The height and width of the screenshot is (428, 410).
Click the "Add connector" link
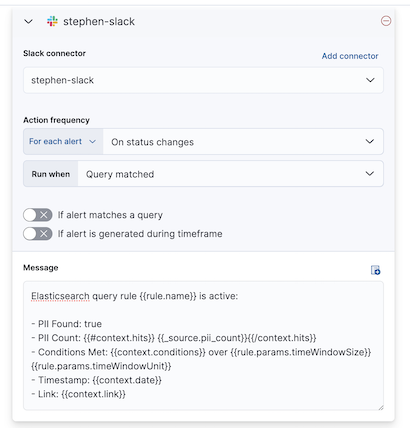[350, 56]
